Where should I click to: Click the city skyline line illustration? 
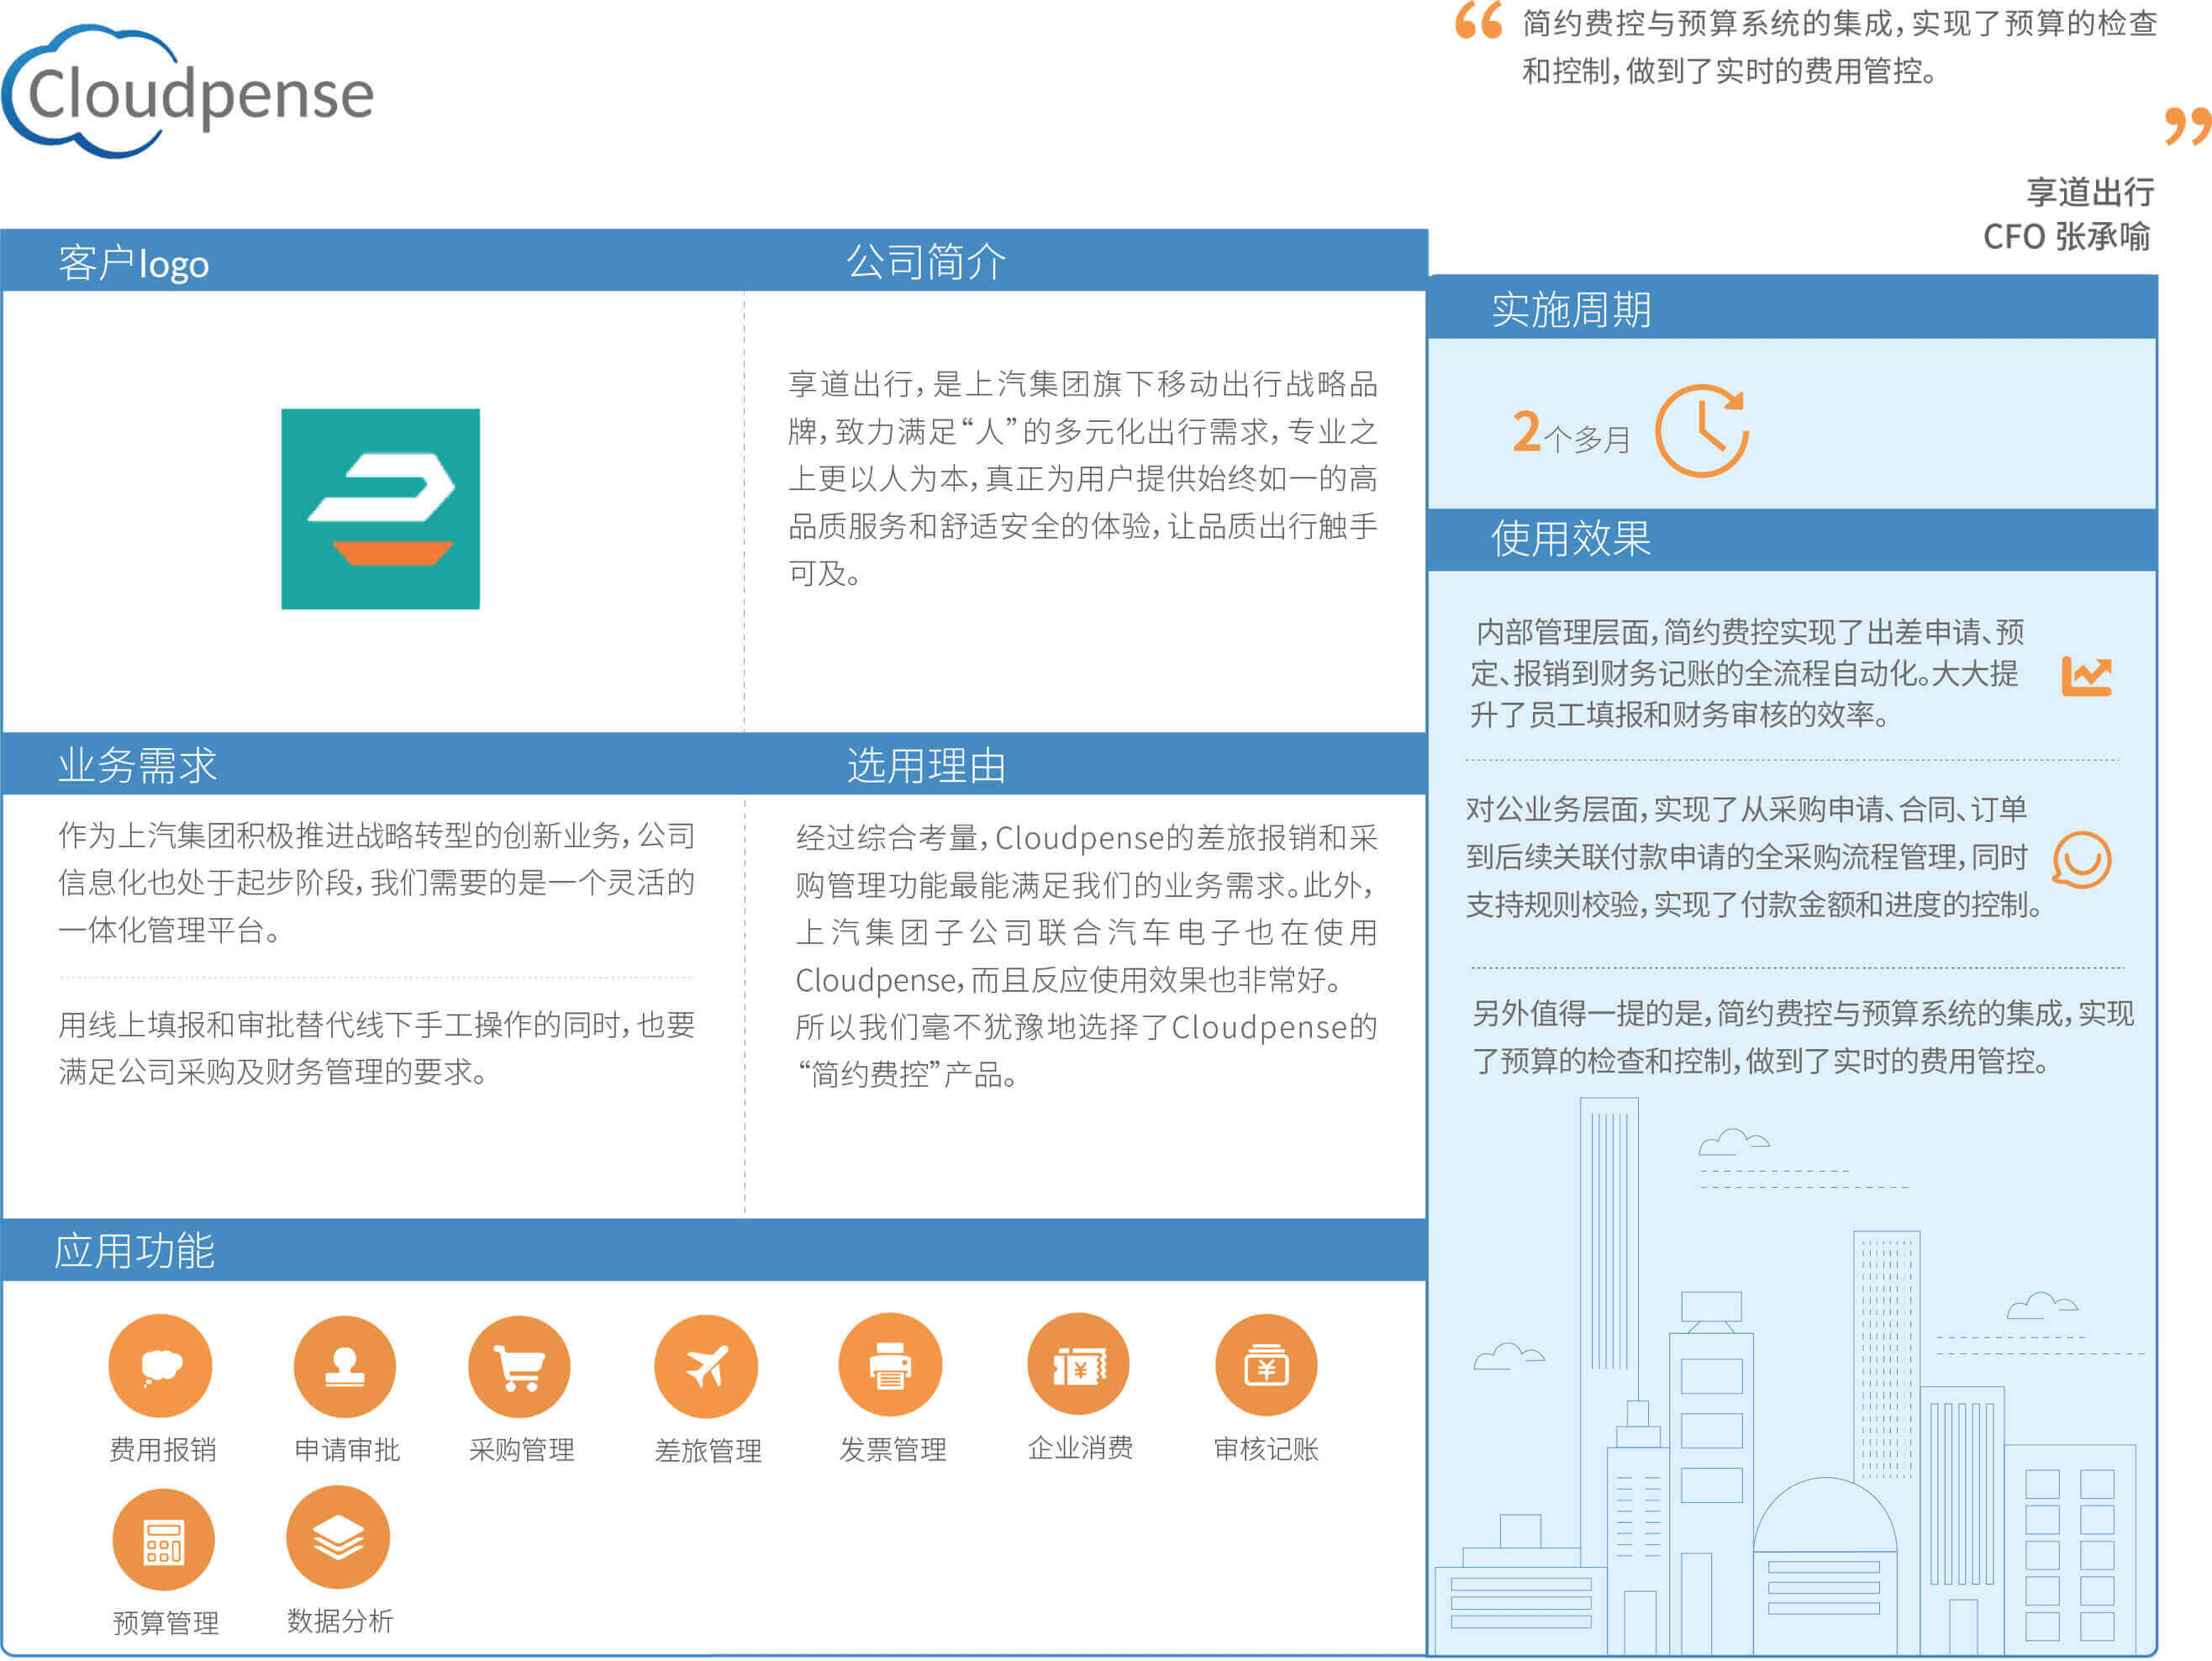pyautogui.click(x=1790, y=1375)
